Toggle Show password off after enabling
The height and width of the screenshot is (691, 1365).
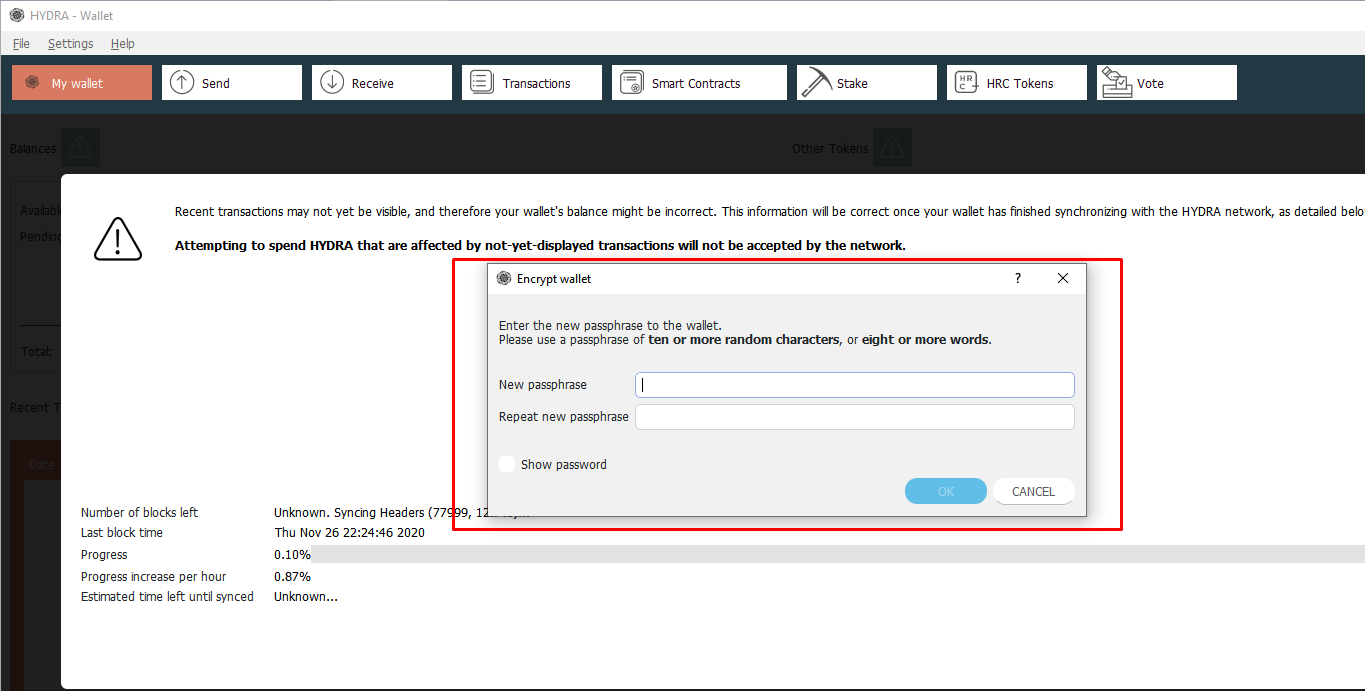(x=507, y=464)
